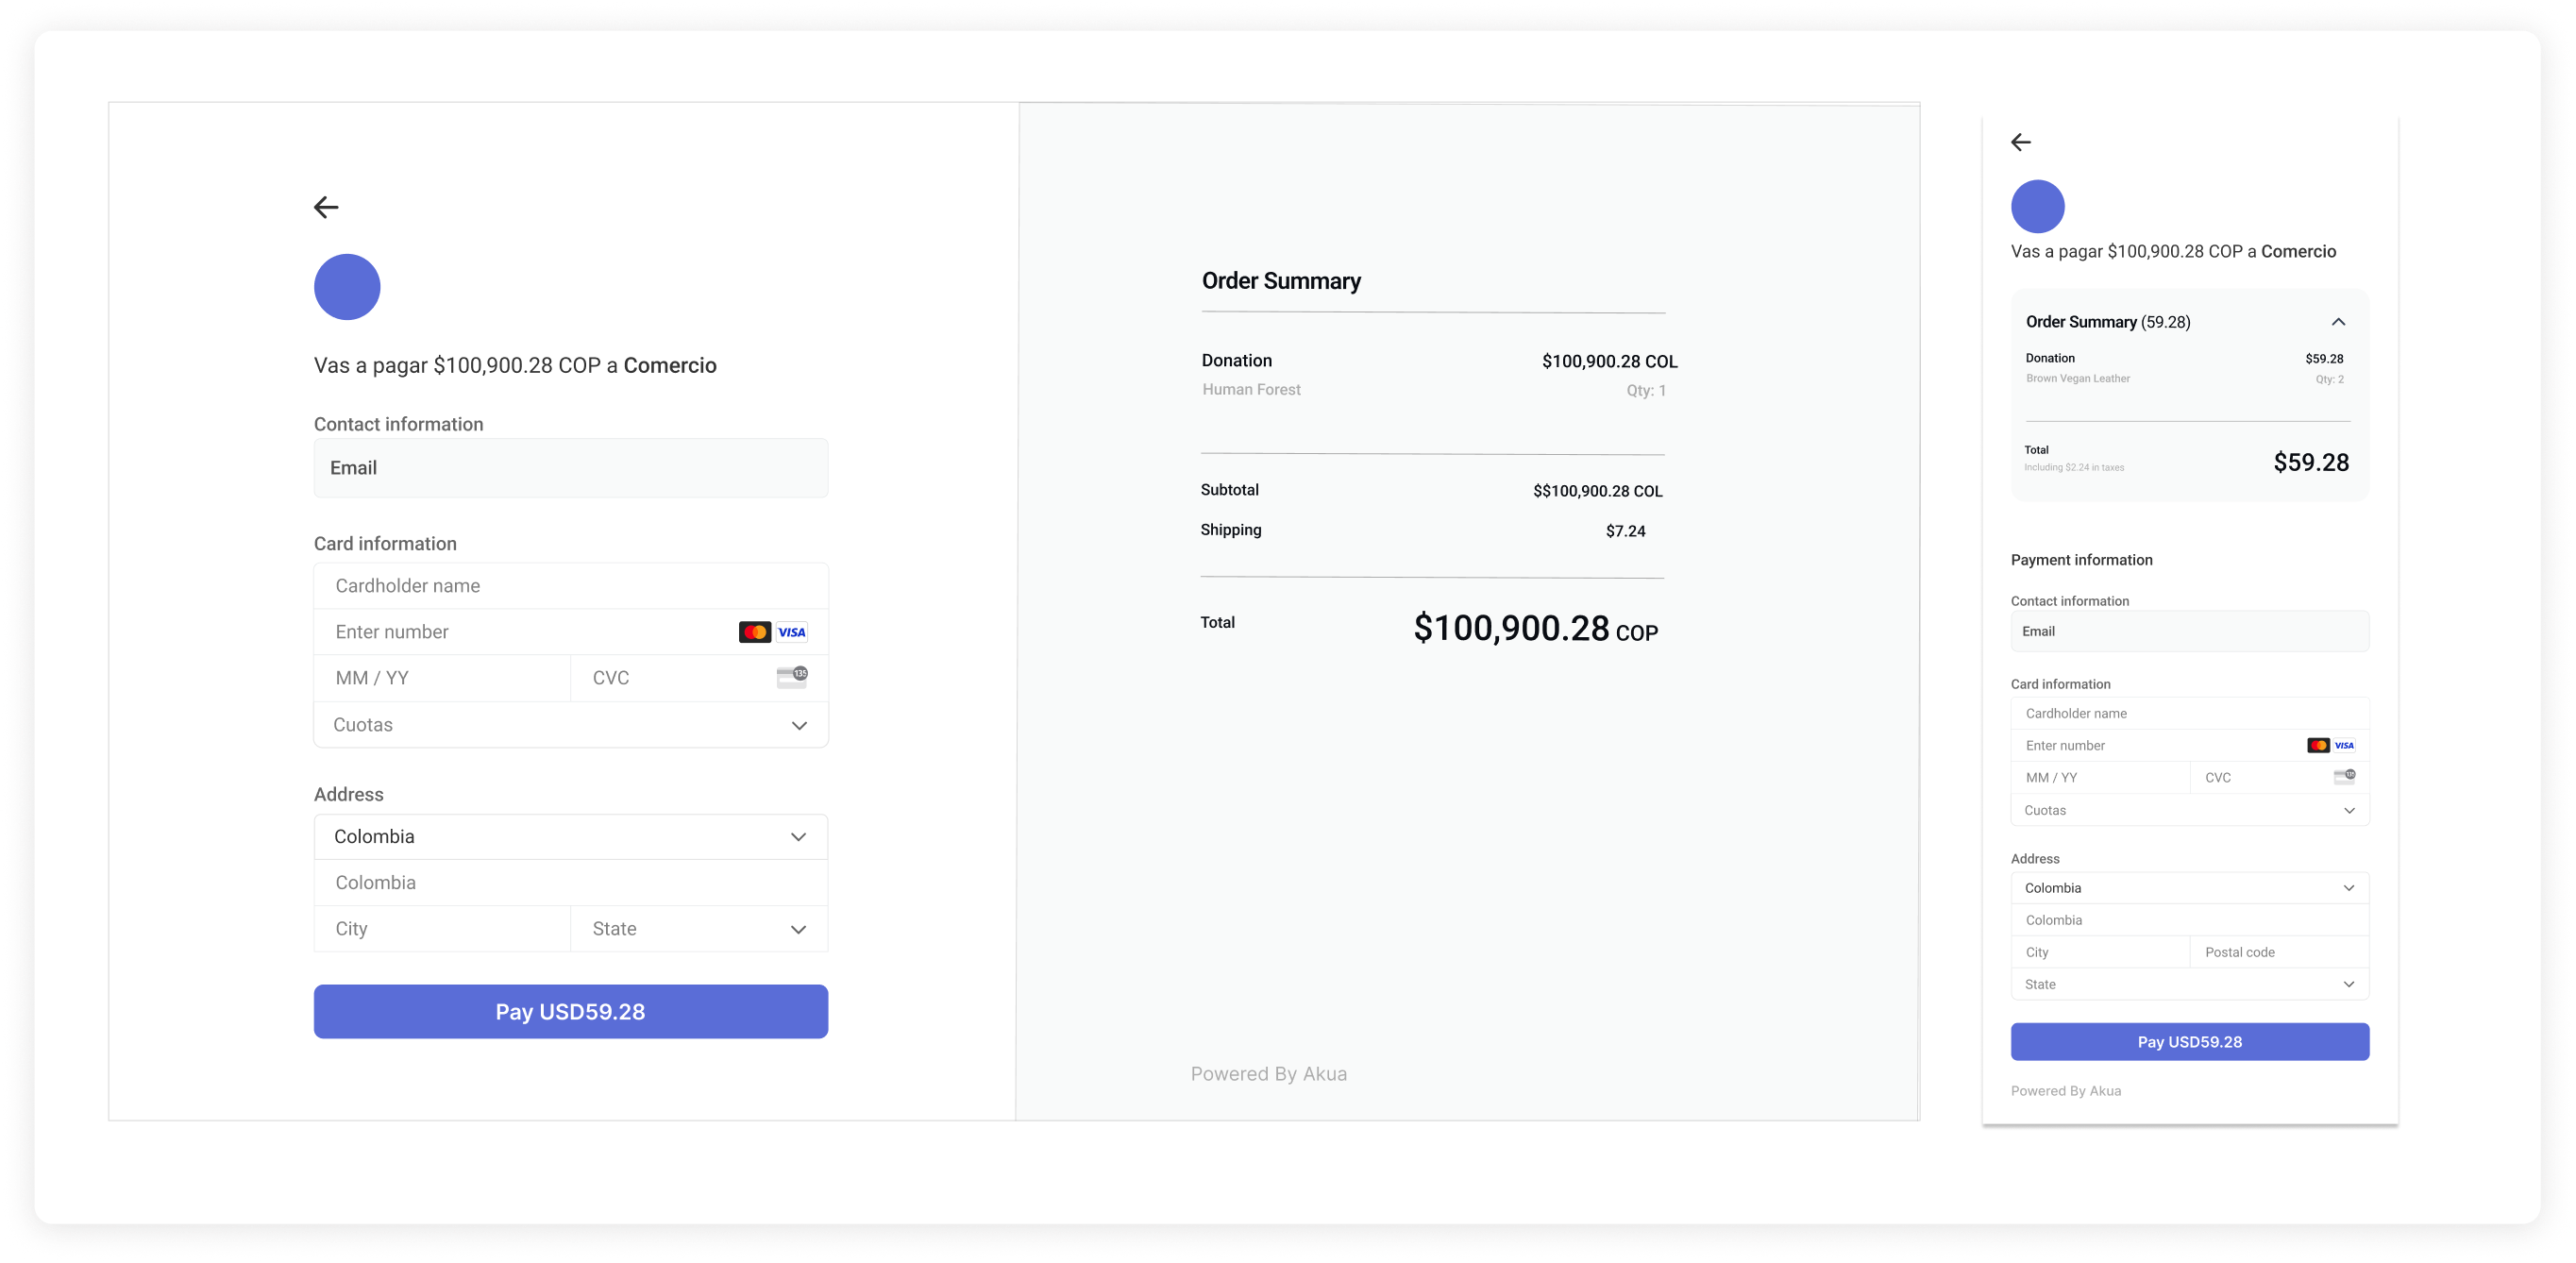The image size is (2576, 1263).
Task: Click the desktop Powered By Akua link
Action: click(x=1268, y=1074)
